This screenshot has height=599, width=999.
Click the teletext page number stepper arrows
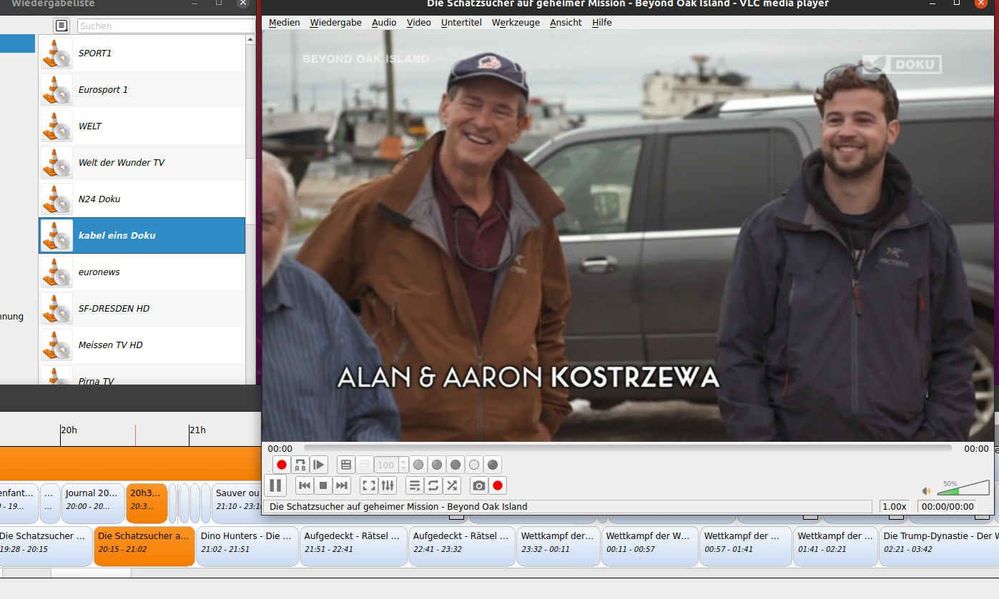(x=403, y=465)
